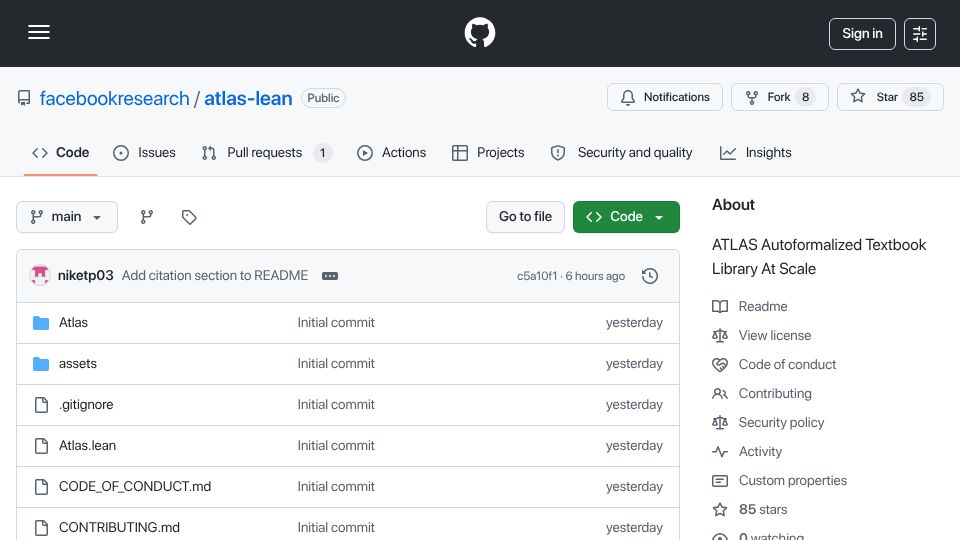Click Initial commit message in Atlas row
Screen dimensions: 960x540
(x=336, y=323)
